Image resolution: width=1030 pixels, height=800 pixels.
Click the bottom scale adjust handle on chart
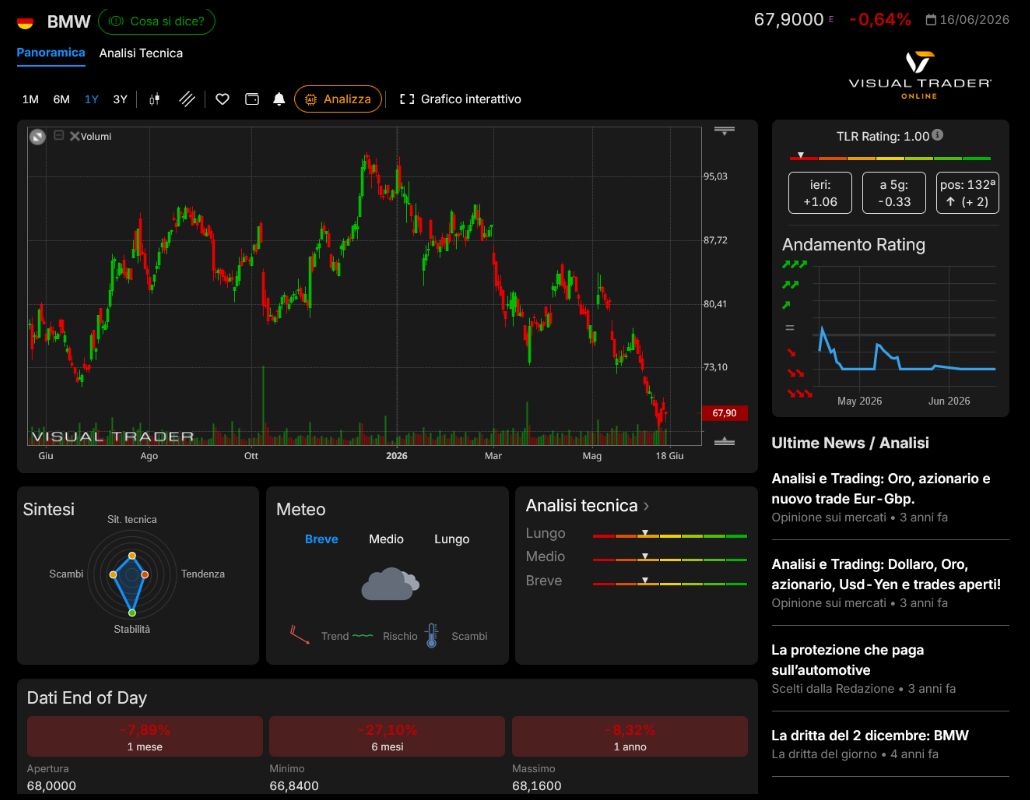point(725,441)
